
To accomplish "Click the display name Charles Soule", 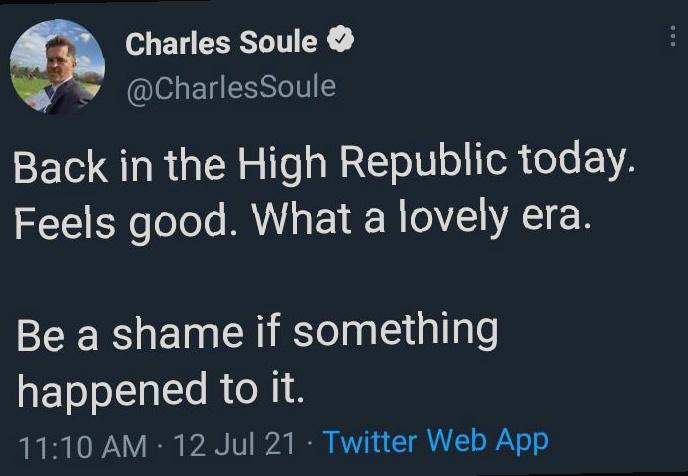I will (x=221, y=43).
